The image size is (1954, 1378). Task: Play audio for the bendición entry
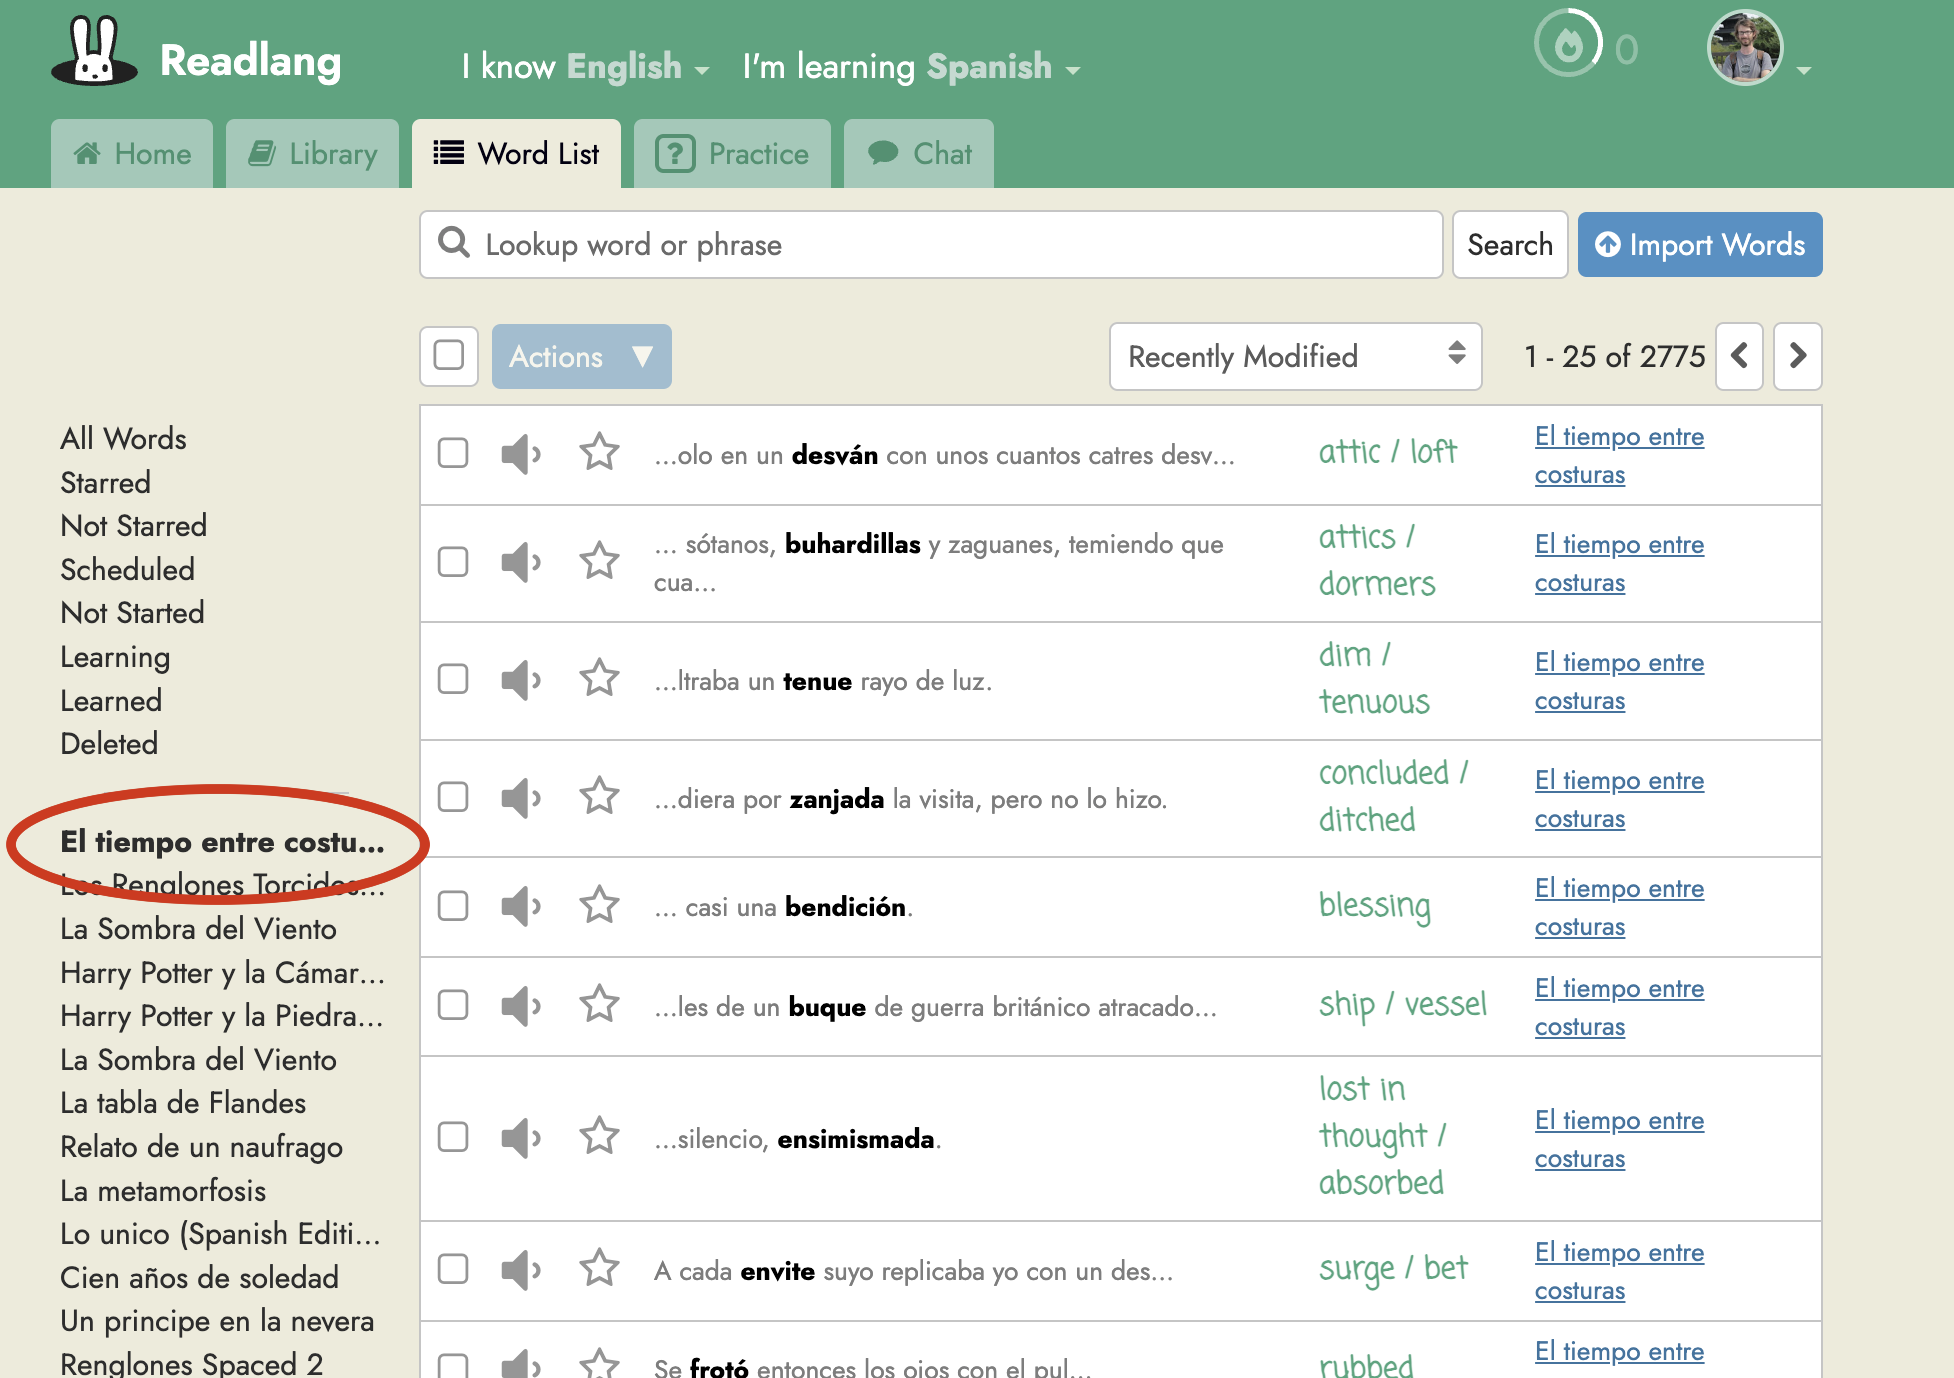[x=520, y=906]
